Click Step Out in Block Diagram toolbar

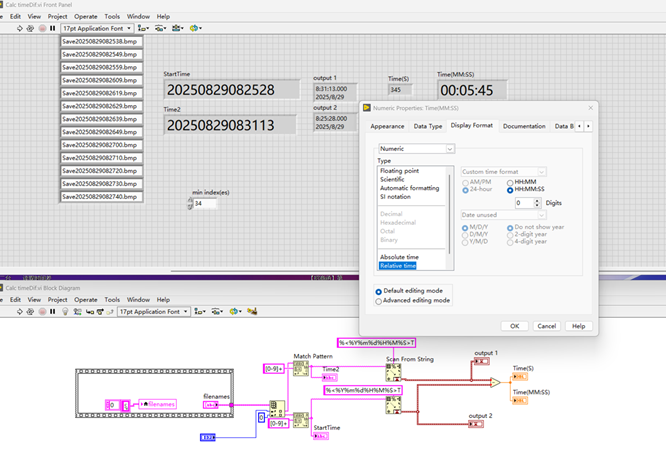(110, 311)
